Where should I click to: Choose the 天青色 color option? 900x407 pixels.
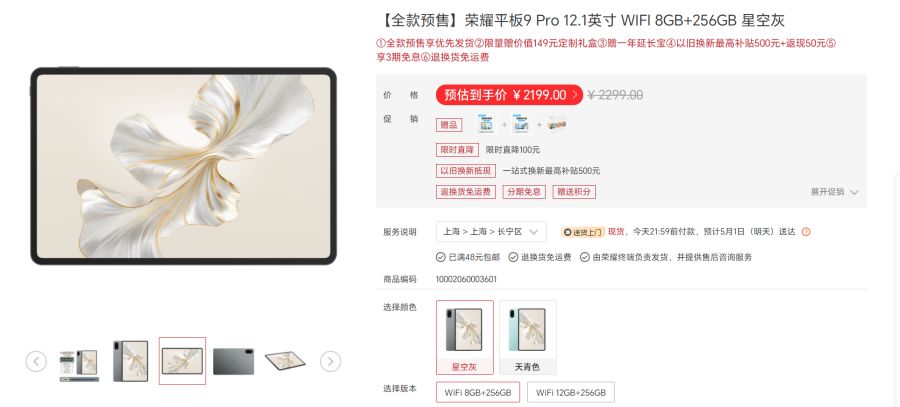click(x=527, y=337)
